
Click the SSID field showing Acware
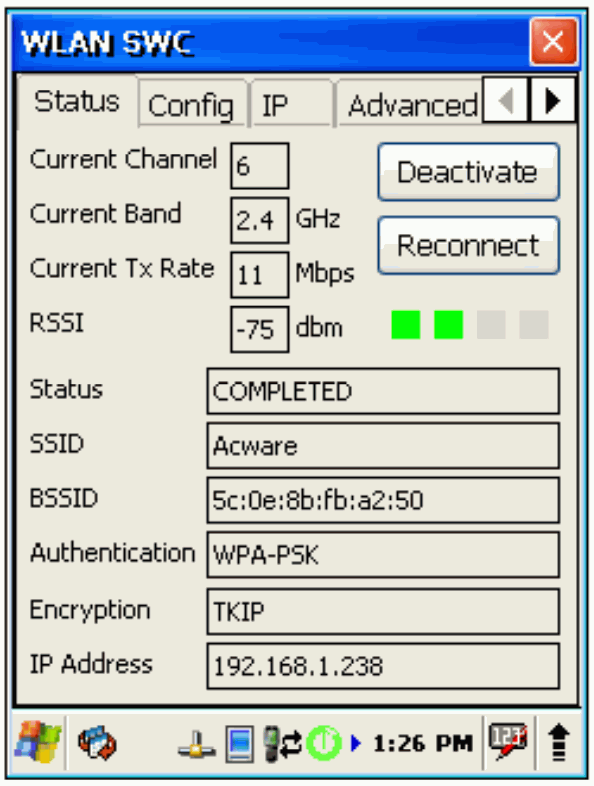pyautogui.click(x=383, y=446)
